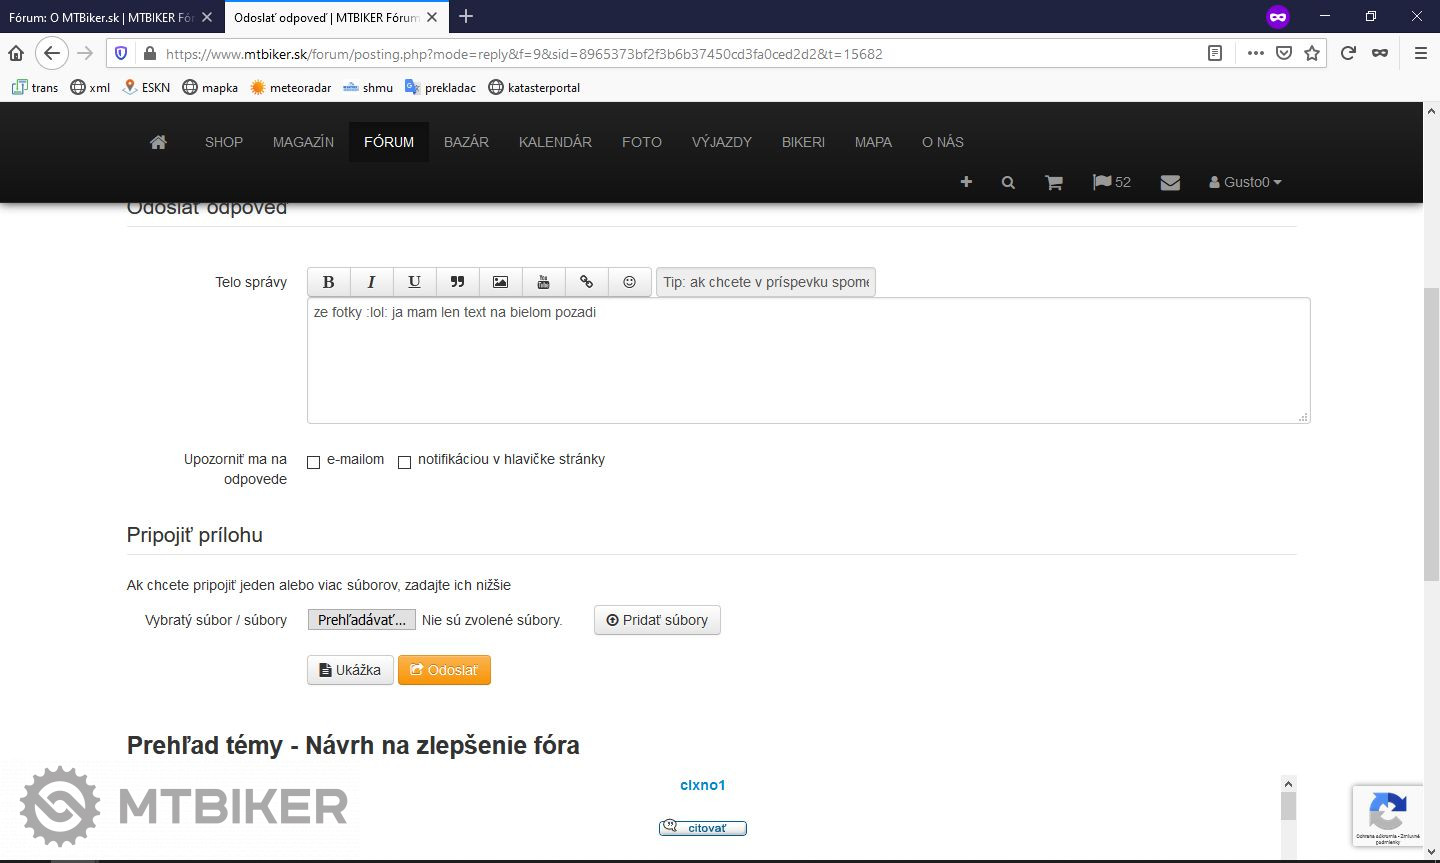The height and width of the screenshot is (863, 1440).
Task: Insert a YouTube video in the editor
Action: (x=543, y=282)
